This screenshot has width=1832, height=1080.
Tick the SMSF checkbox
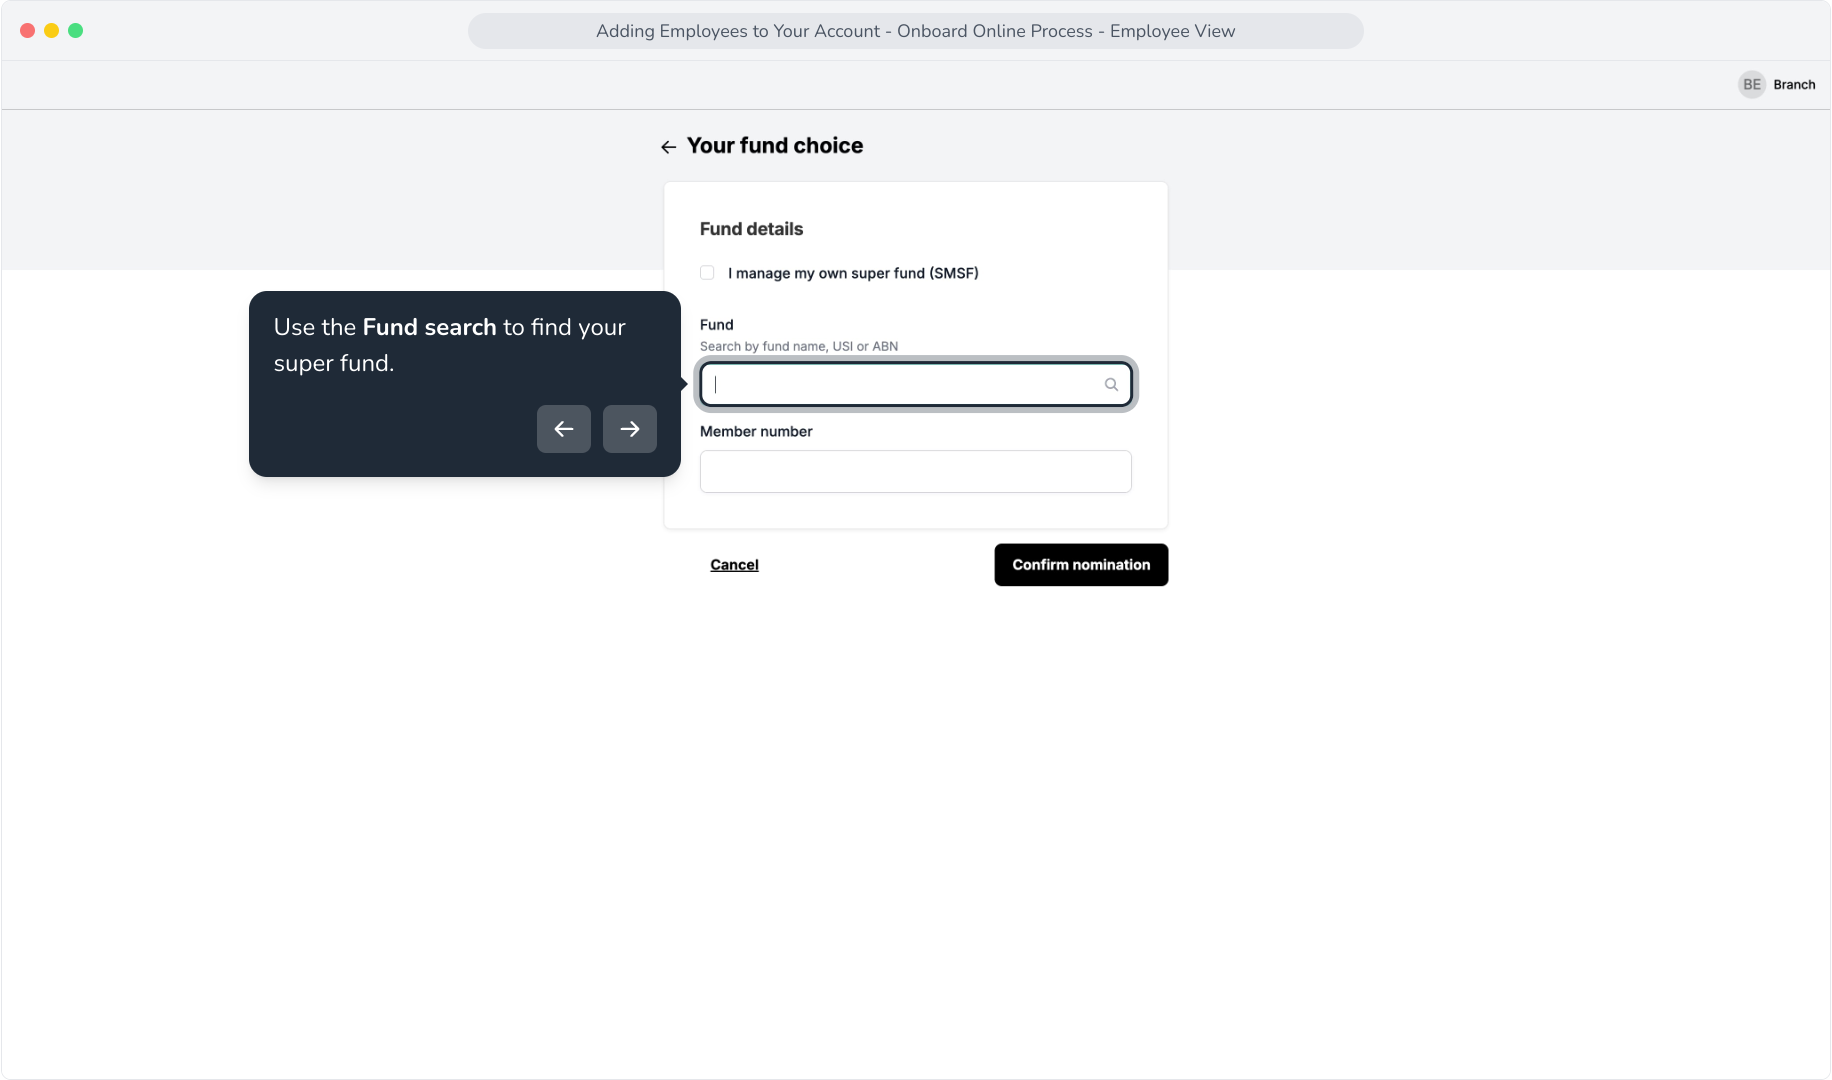(707, 273)
